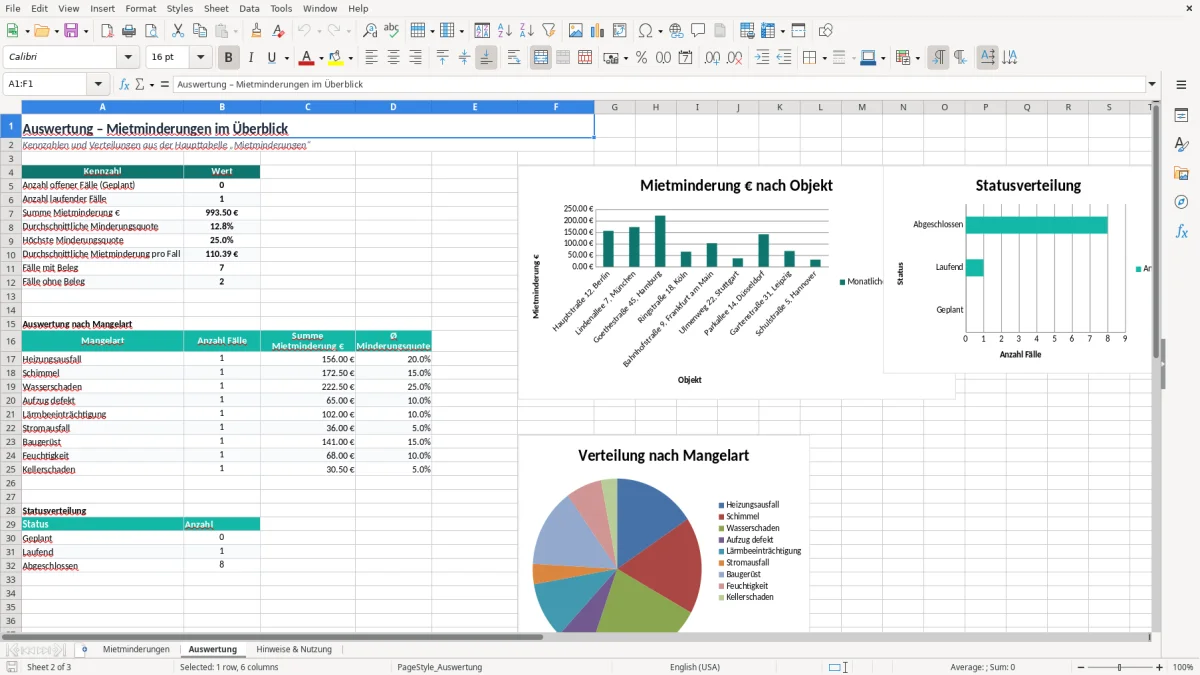Open the Function Wizard fx icon
Viewport: 1200px width, 675px height.
point(125,85)
